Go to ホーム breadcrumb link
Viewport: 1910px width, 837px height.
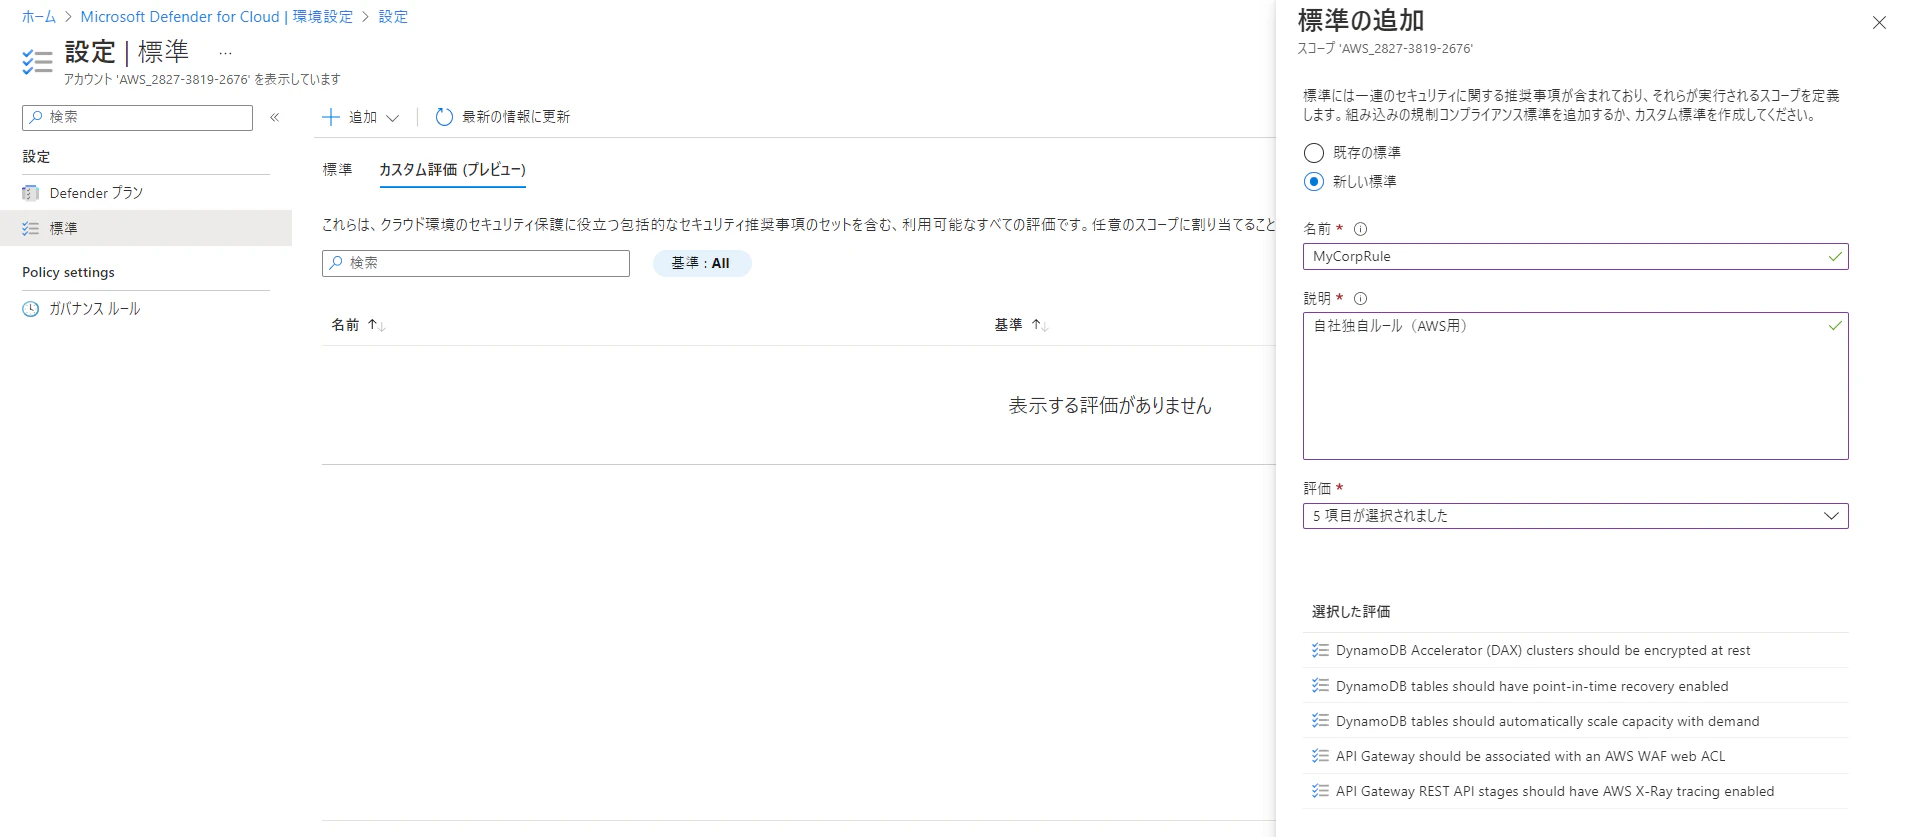[39, 17]
